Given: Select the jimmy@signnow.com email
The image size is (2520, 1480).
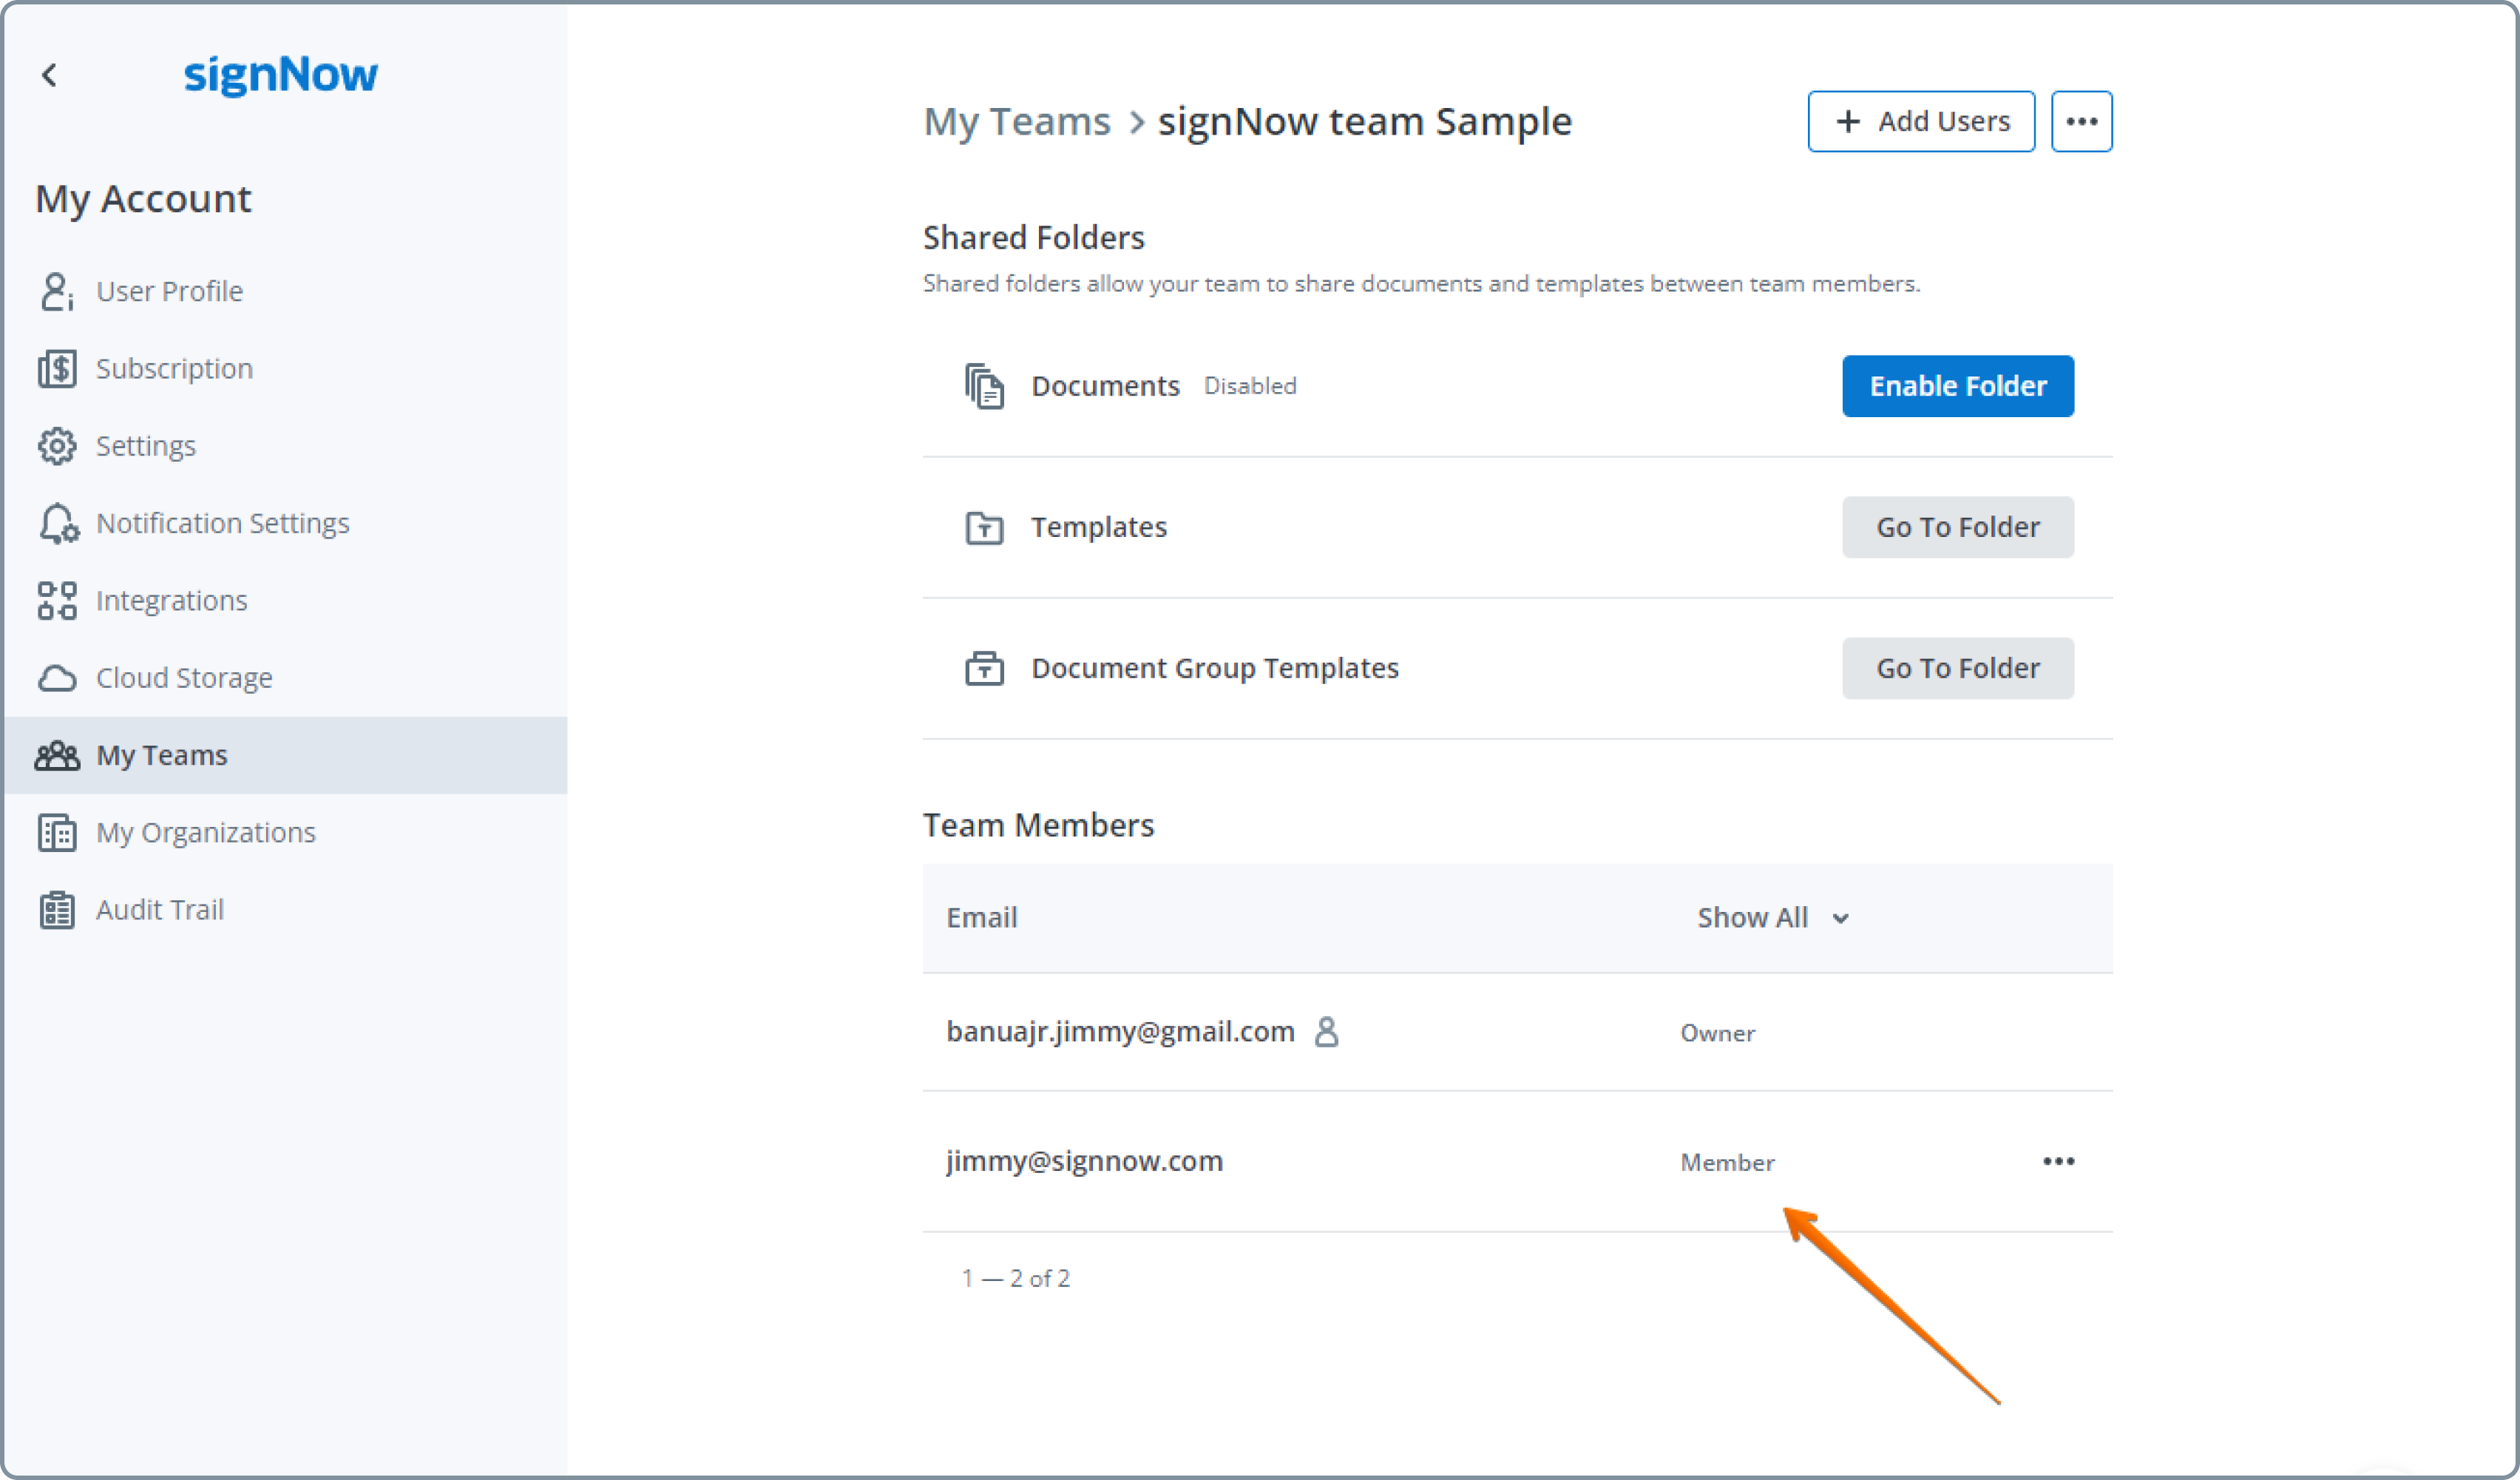Looking at the screenshot, I should tap(1084, 1161).
